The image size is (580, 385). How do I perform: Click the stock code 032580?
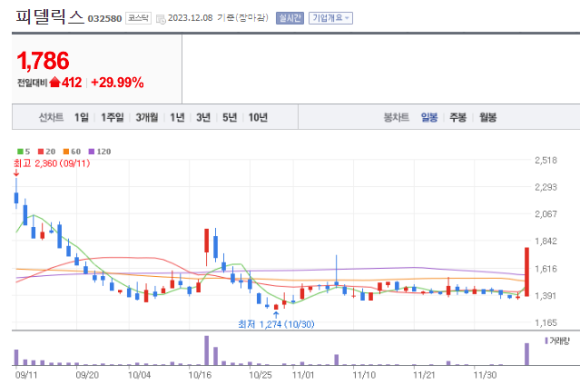(x=105, y=19)
